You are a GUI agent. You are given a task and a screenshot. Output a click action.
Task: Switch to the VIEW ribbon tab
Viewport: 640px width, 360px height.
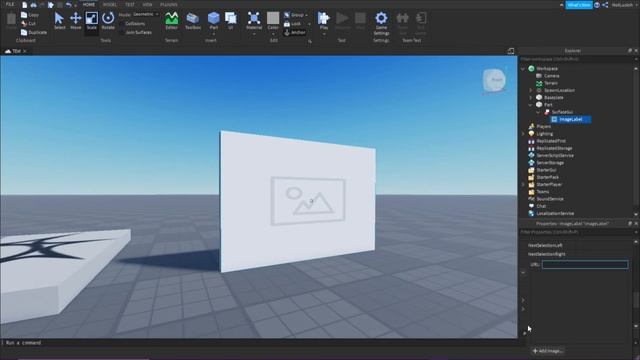[147, 4]
